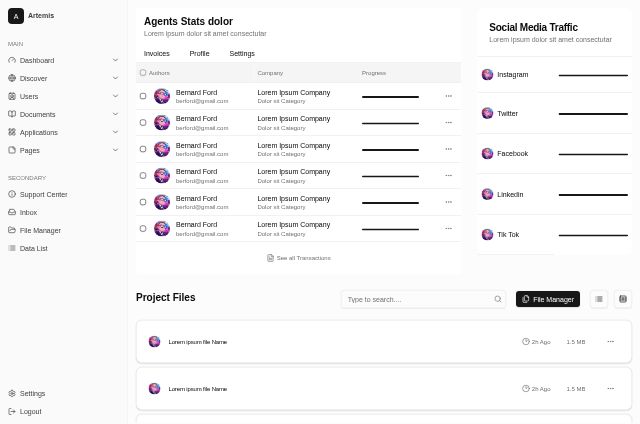This screenshot has height=424, width=640.
Task: Open Support Center in secondary menu
Action: coord(43,194)
